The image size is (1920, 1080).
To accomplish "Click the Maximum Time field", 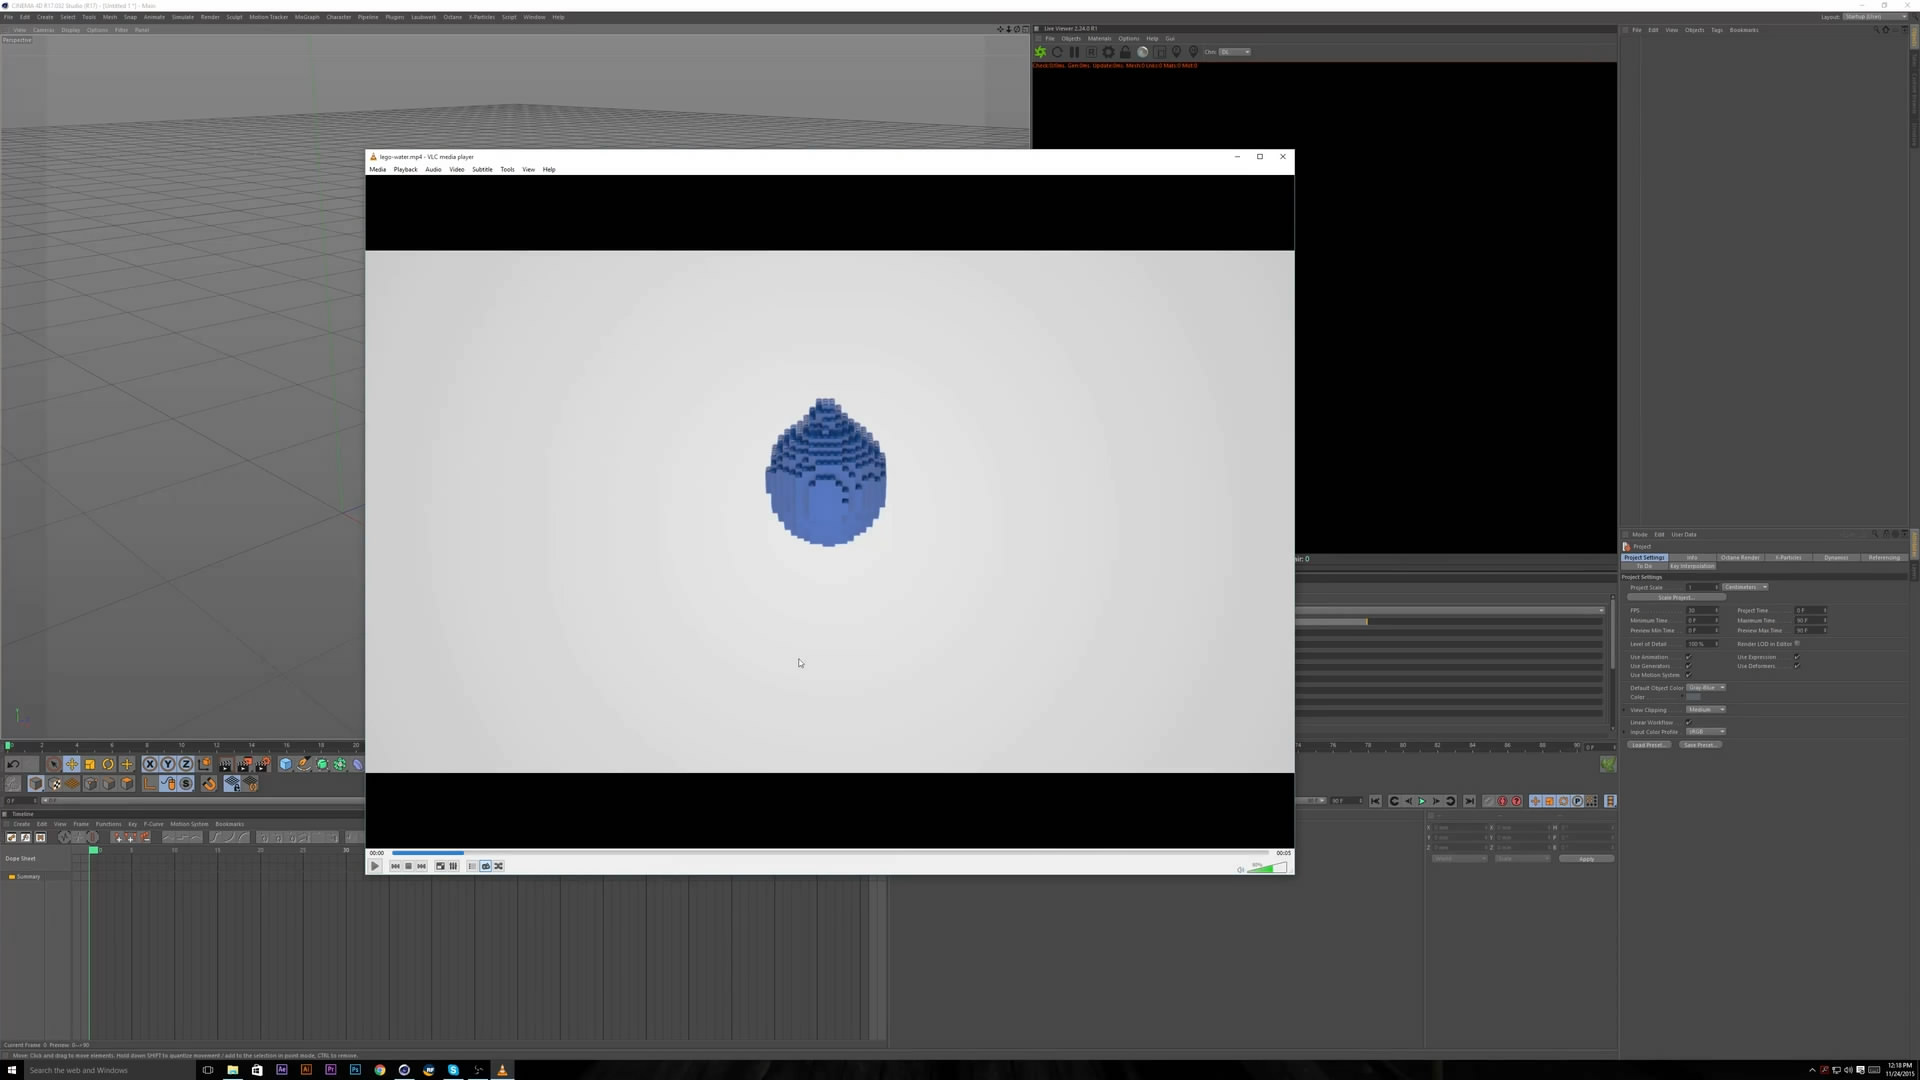I will point(1810,620).
